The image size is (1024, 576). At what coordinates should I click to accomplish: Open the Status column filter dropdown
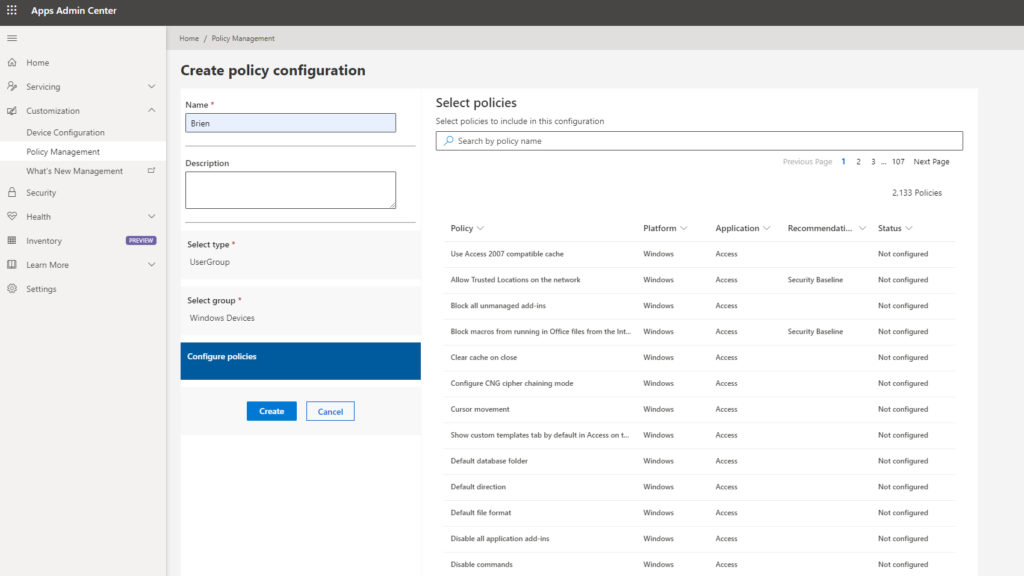pyautogui.click(x=909, y=228)
